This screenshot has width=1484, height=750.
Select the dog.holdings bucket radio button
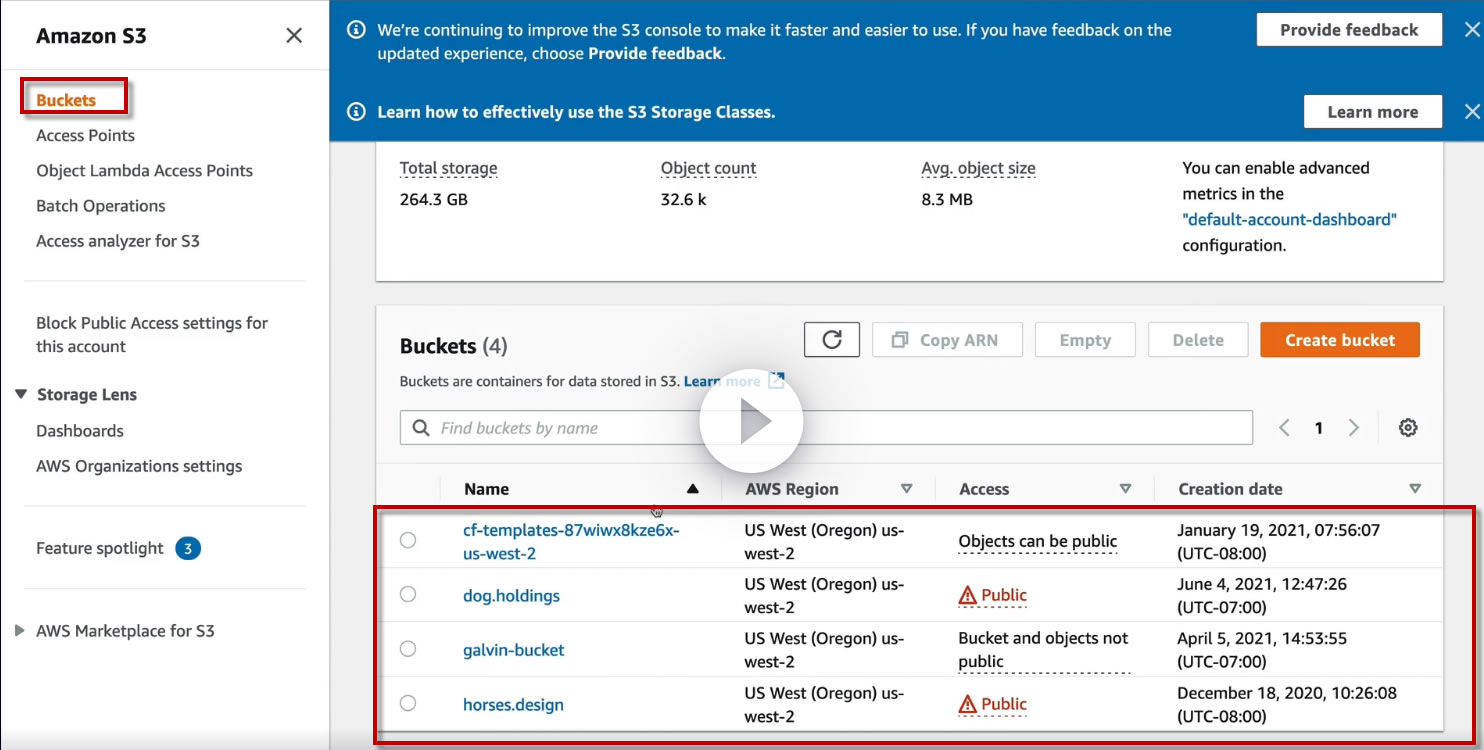point(408,595)
